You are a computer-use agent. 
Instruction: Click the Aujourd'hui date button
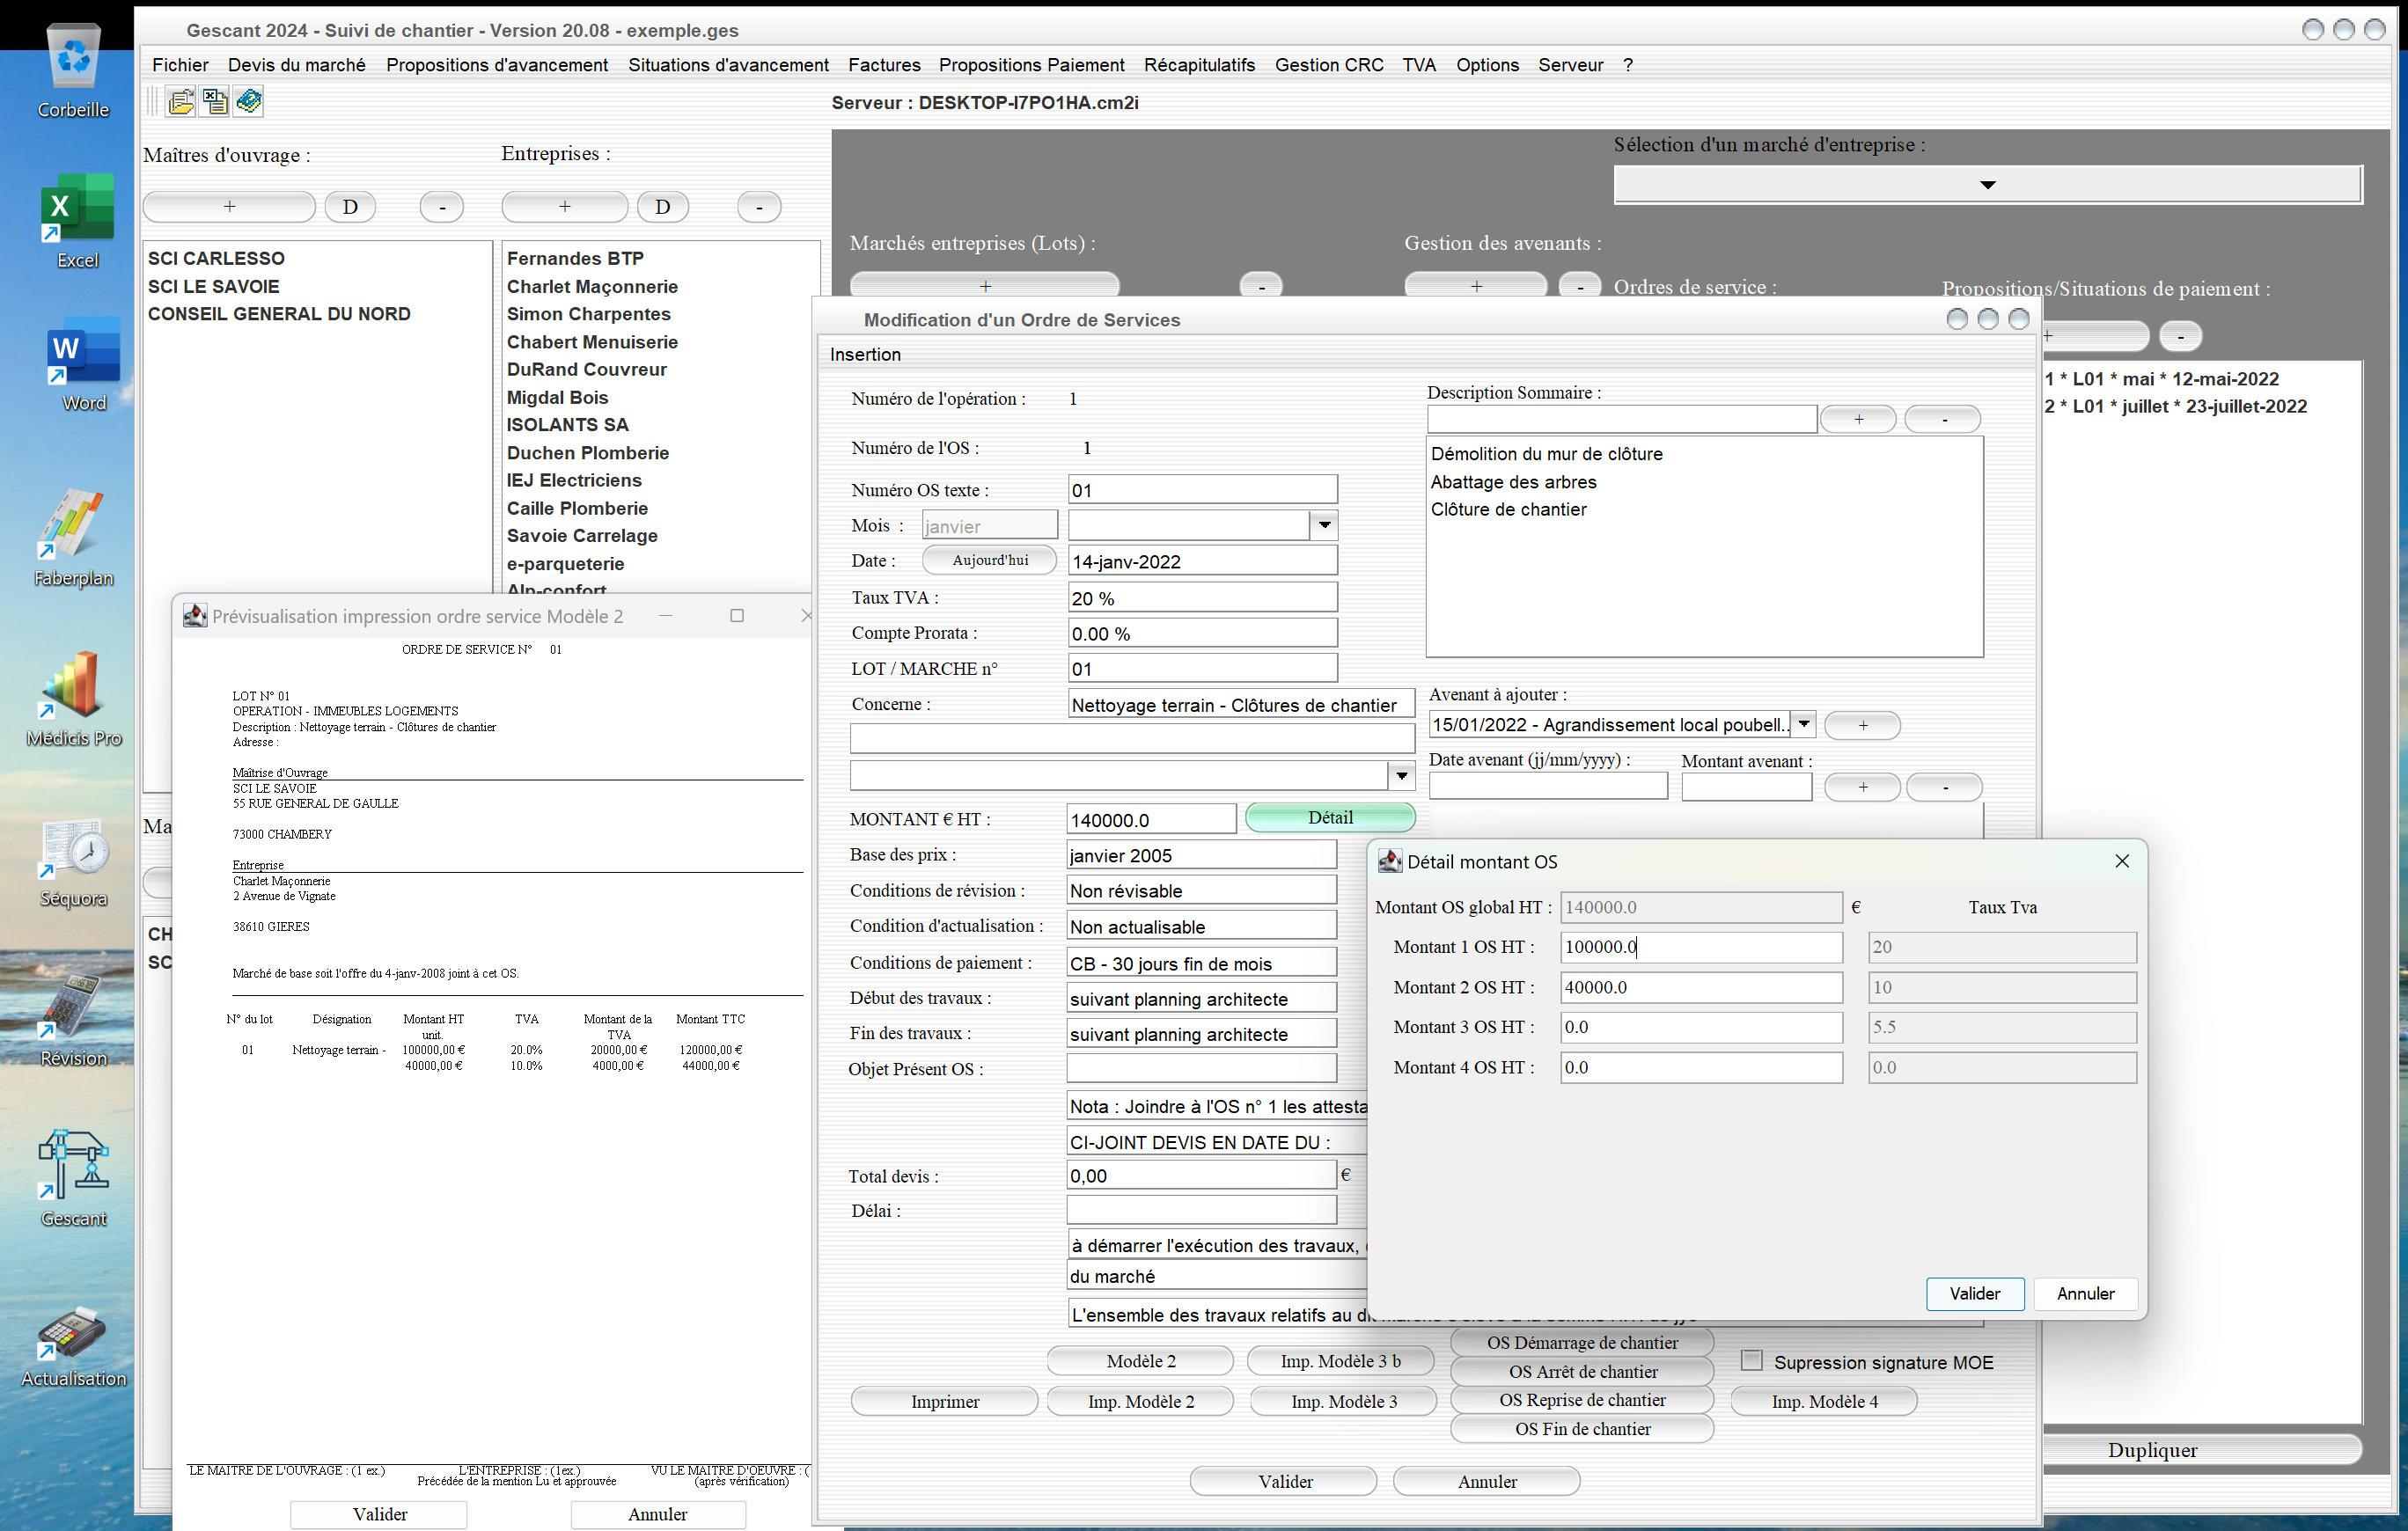pos(989,560)
